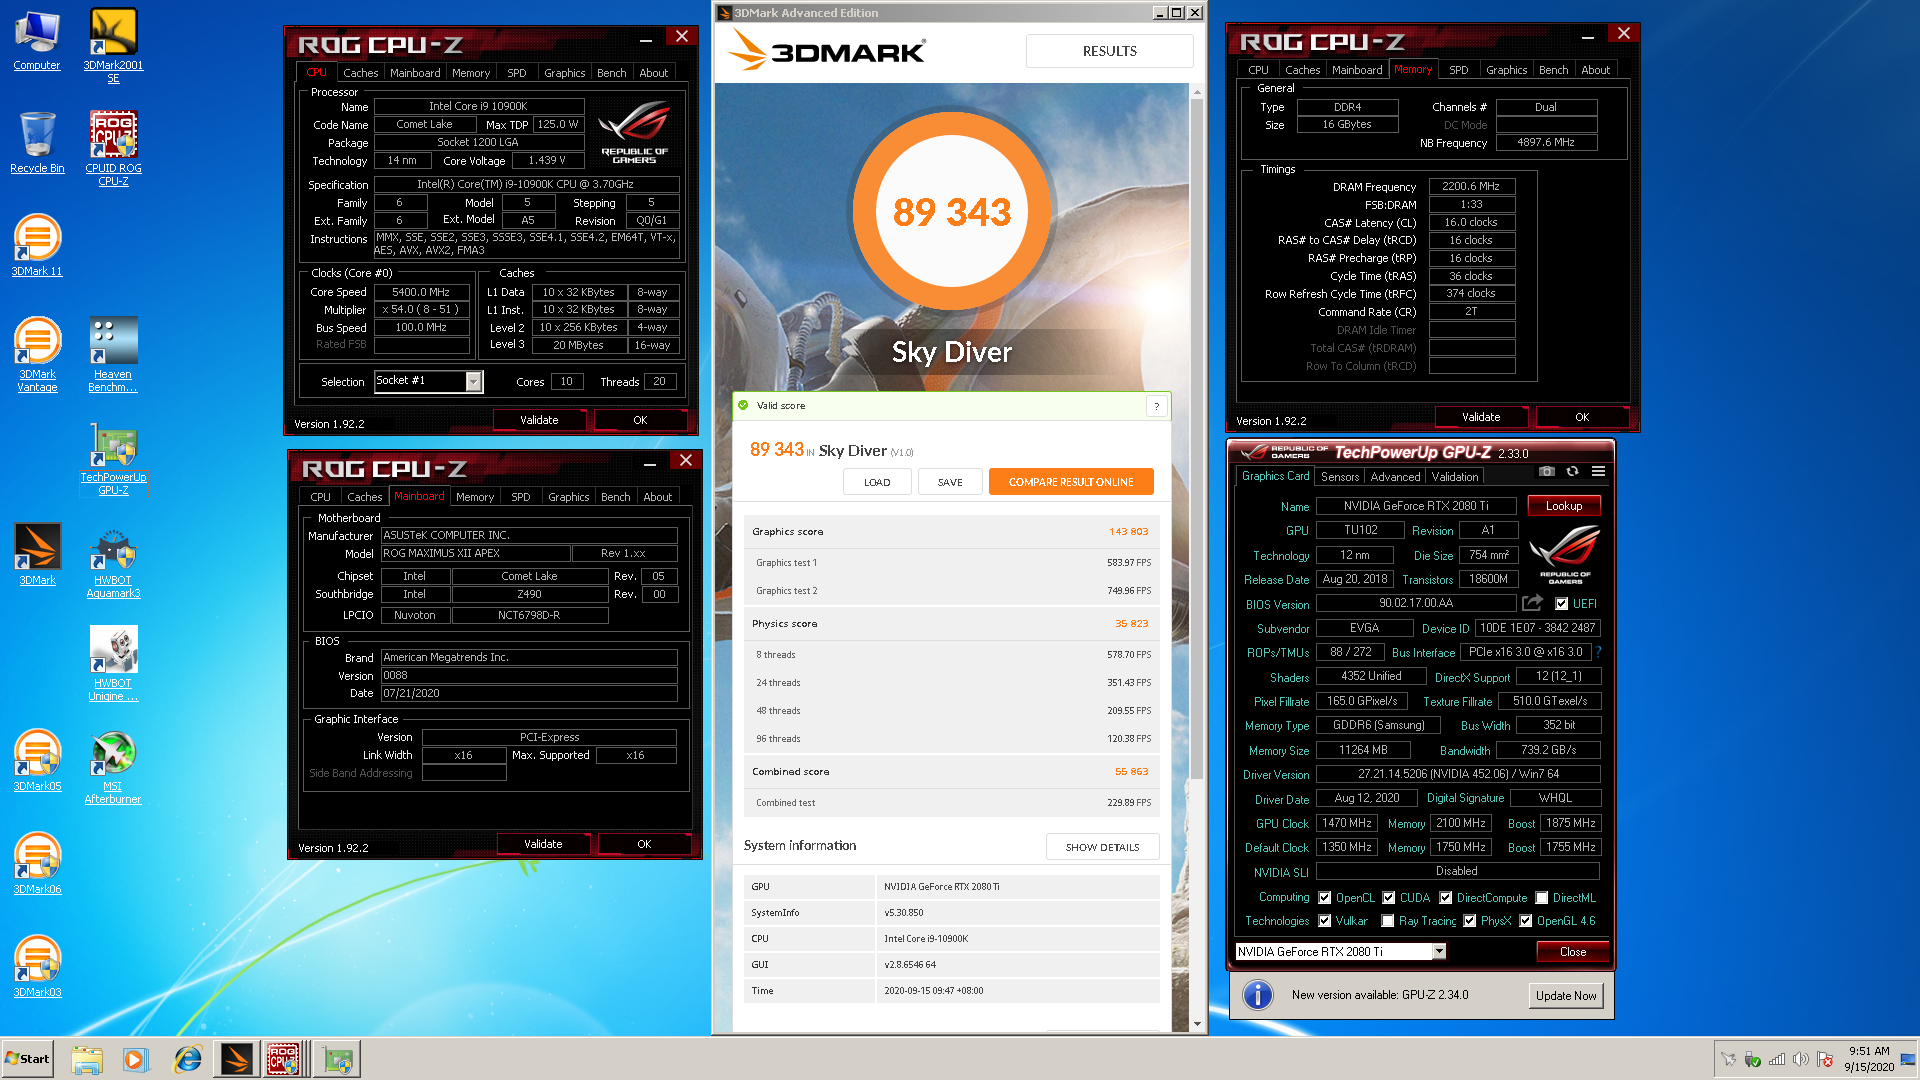Open Validation tab in GPU-Z

point(1454,477)
